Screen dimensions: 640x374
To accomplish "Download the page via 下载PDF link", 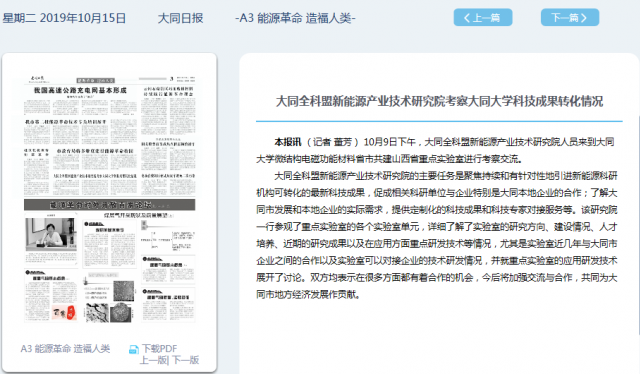I will point(160,349).
